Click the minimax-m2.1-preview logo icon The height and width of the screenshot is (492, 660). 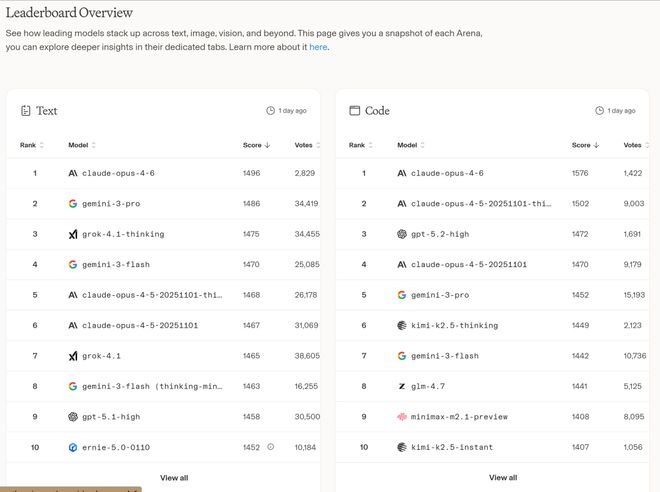(x=402, y=416)
